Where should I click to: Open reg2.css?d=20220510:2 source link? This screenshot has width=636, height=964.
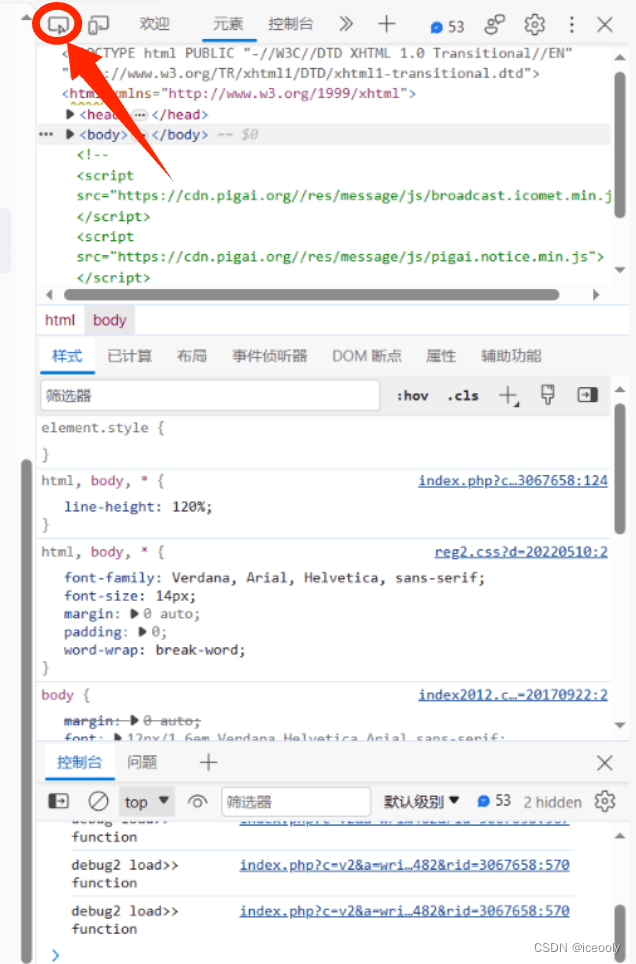521,552
